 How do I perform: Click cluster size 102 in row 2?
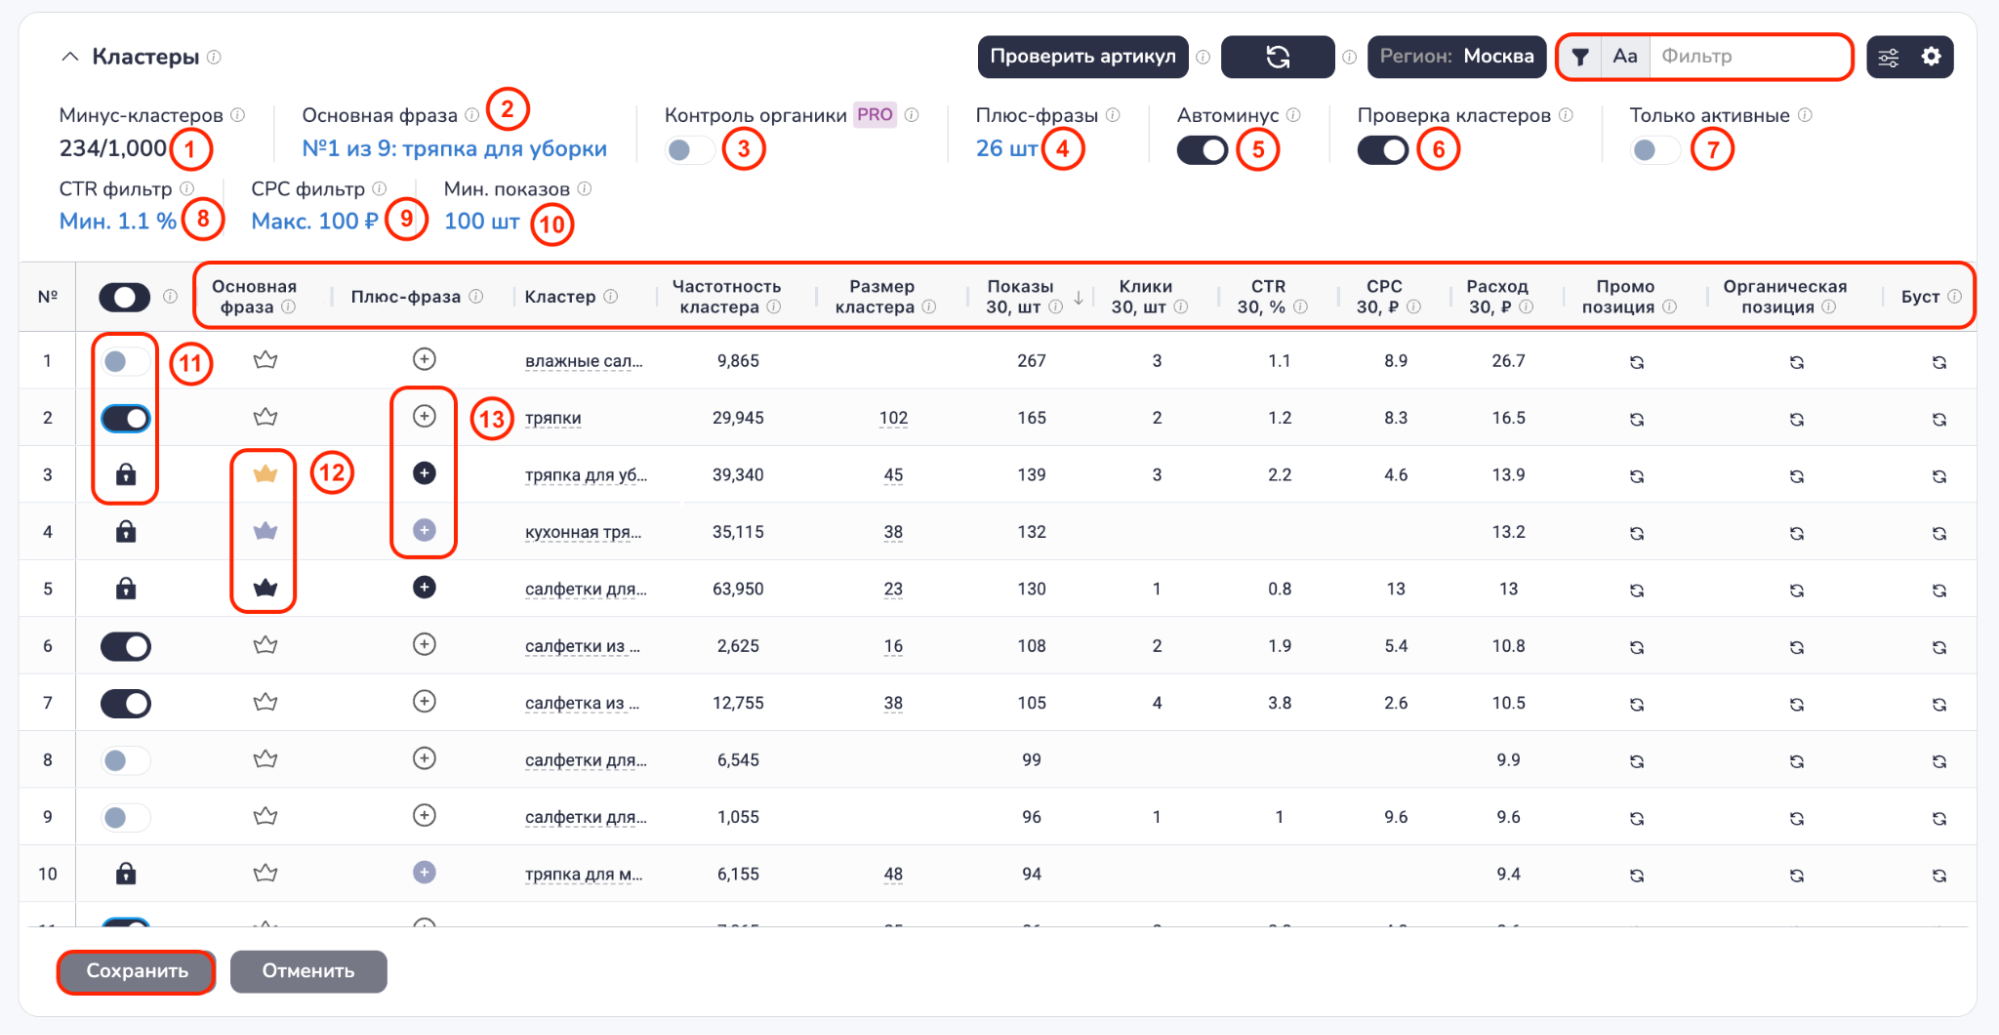(893, 418)
